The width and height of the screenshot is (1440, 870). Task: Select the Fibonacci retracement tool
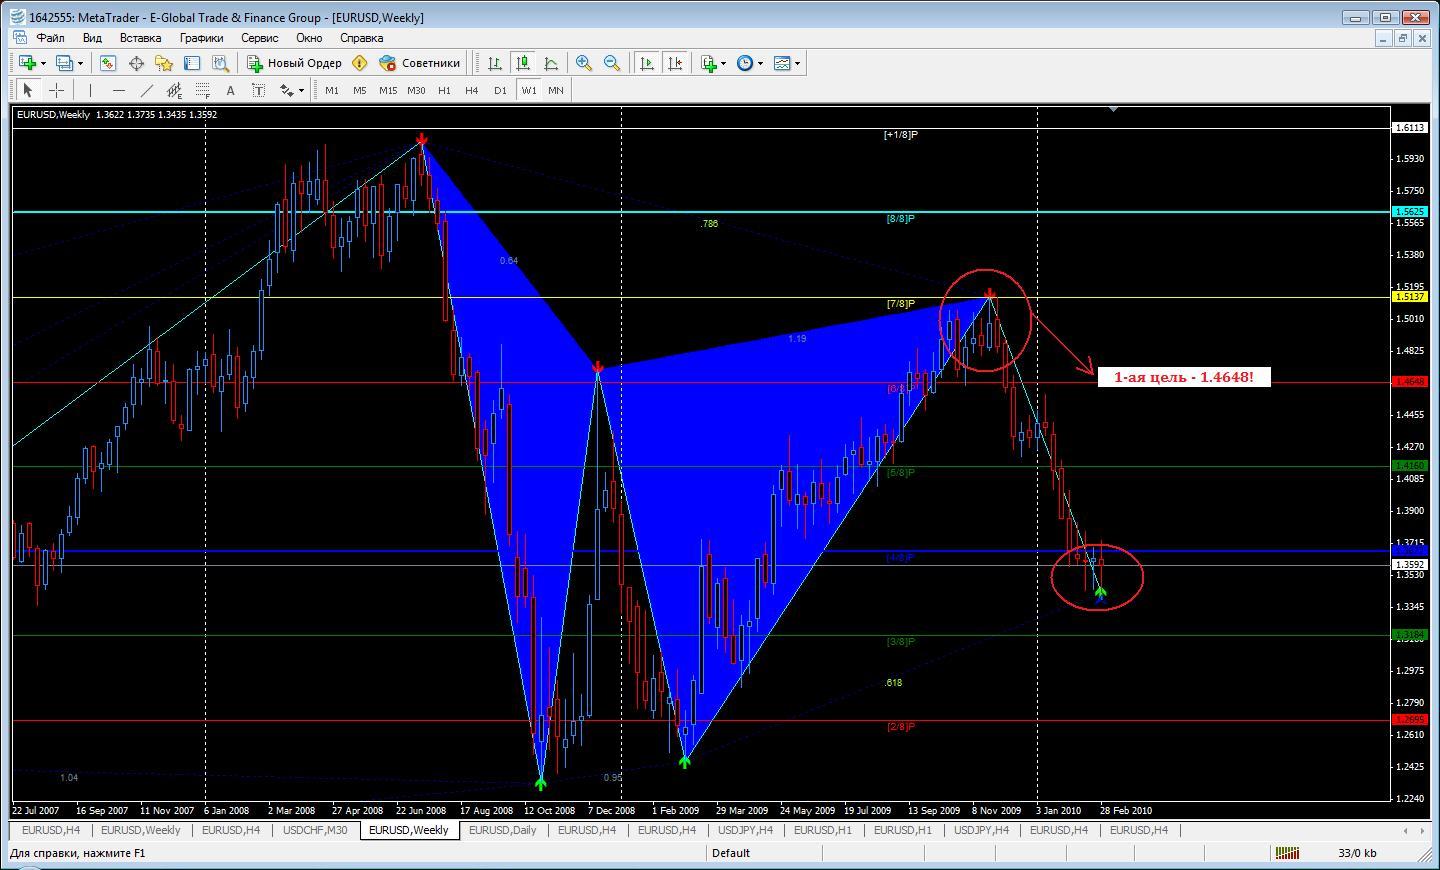coord(202,90)
